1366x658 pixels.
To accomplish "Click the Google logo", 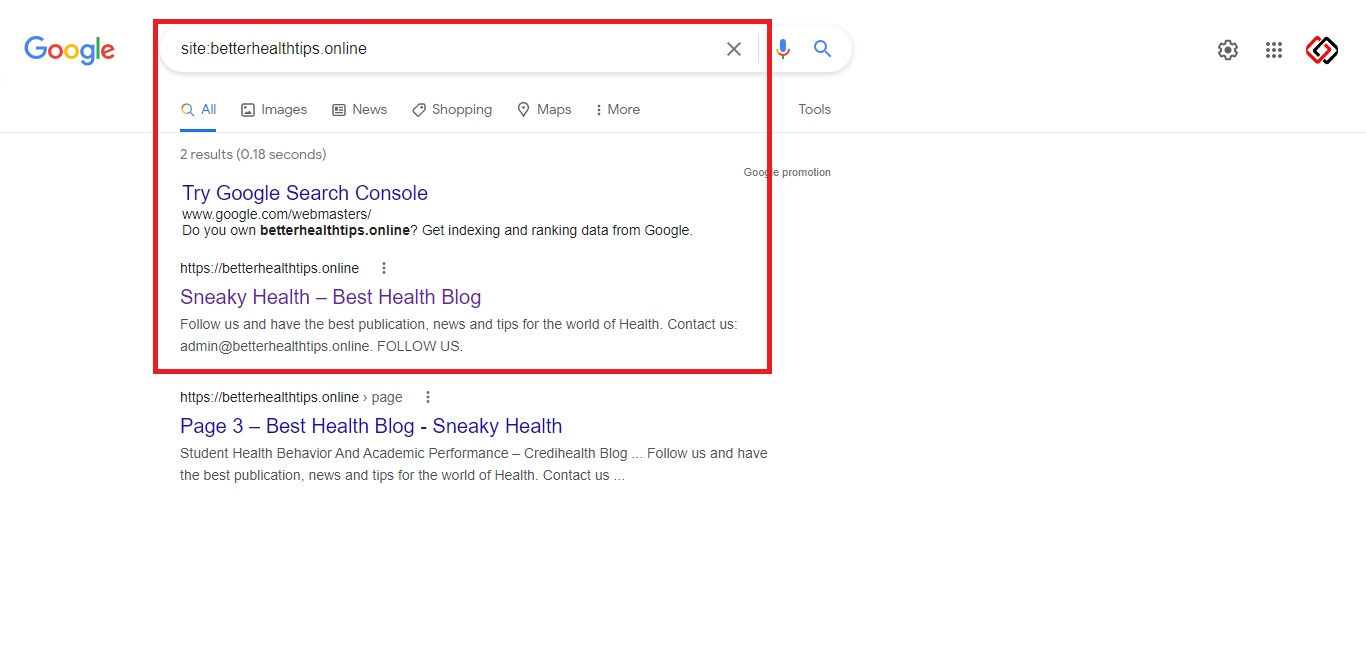I will coord(70,50).
